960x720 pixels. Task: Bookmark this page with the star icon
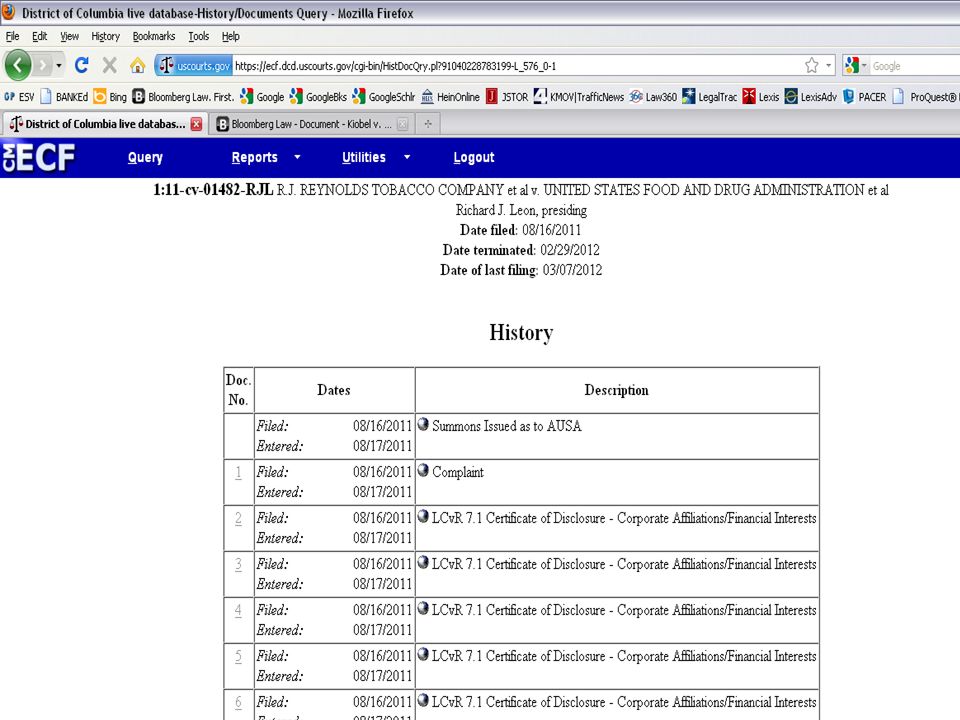coord(812,66)
